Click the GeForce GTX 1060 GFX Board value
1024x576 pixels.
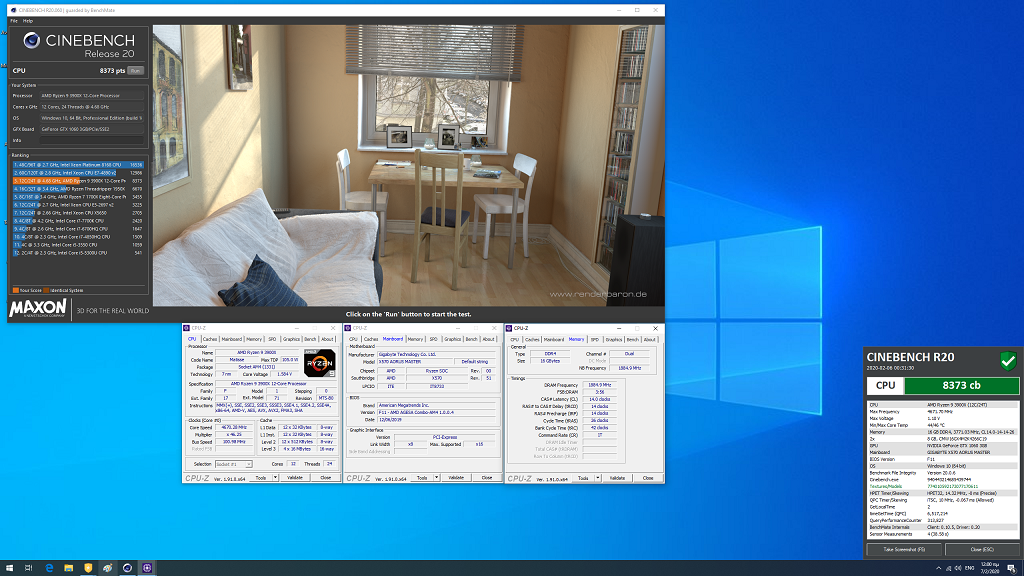pyautogui.click(x=91, y=129)
